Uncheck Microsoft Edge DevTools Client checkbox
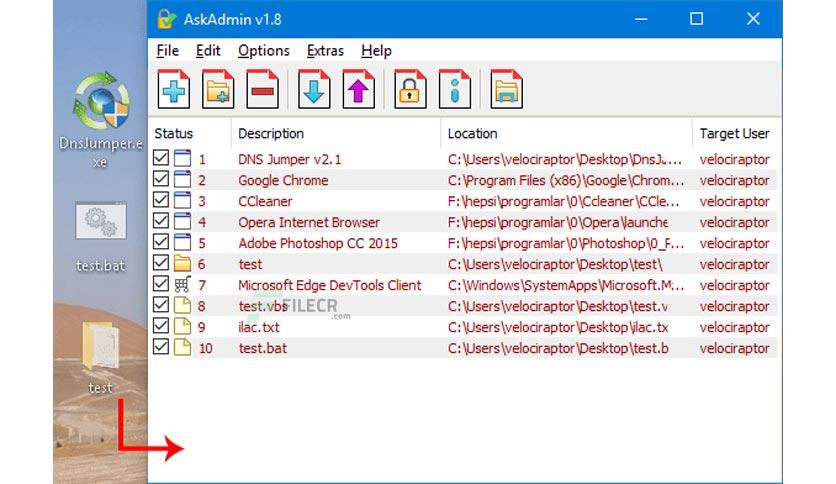This screenshot has width=836, height=484. click(x=160, y=284)
